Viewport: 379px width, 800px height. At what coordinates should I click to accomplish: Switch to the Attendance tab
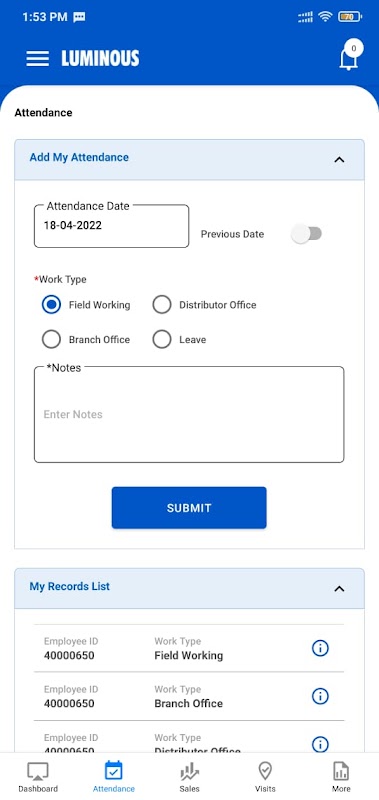pyautogui.click(x=114, y=776)
